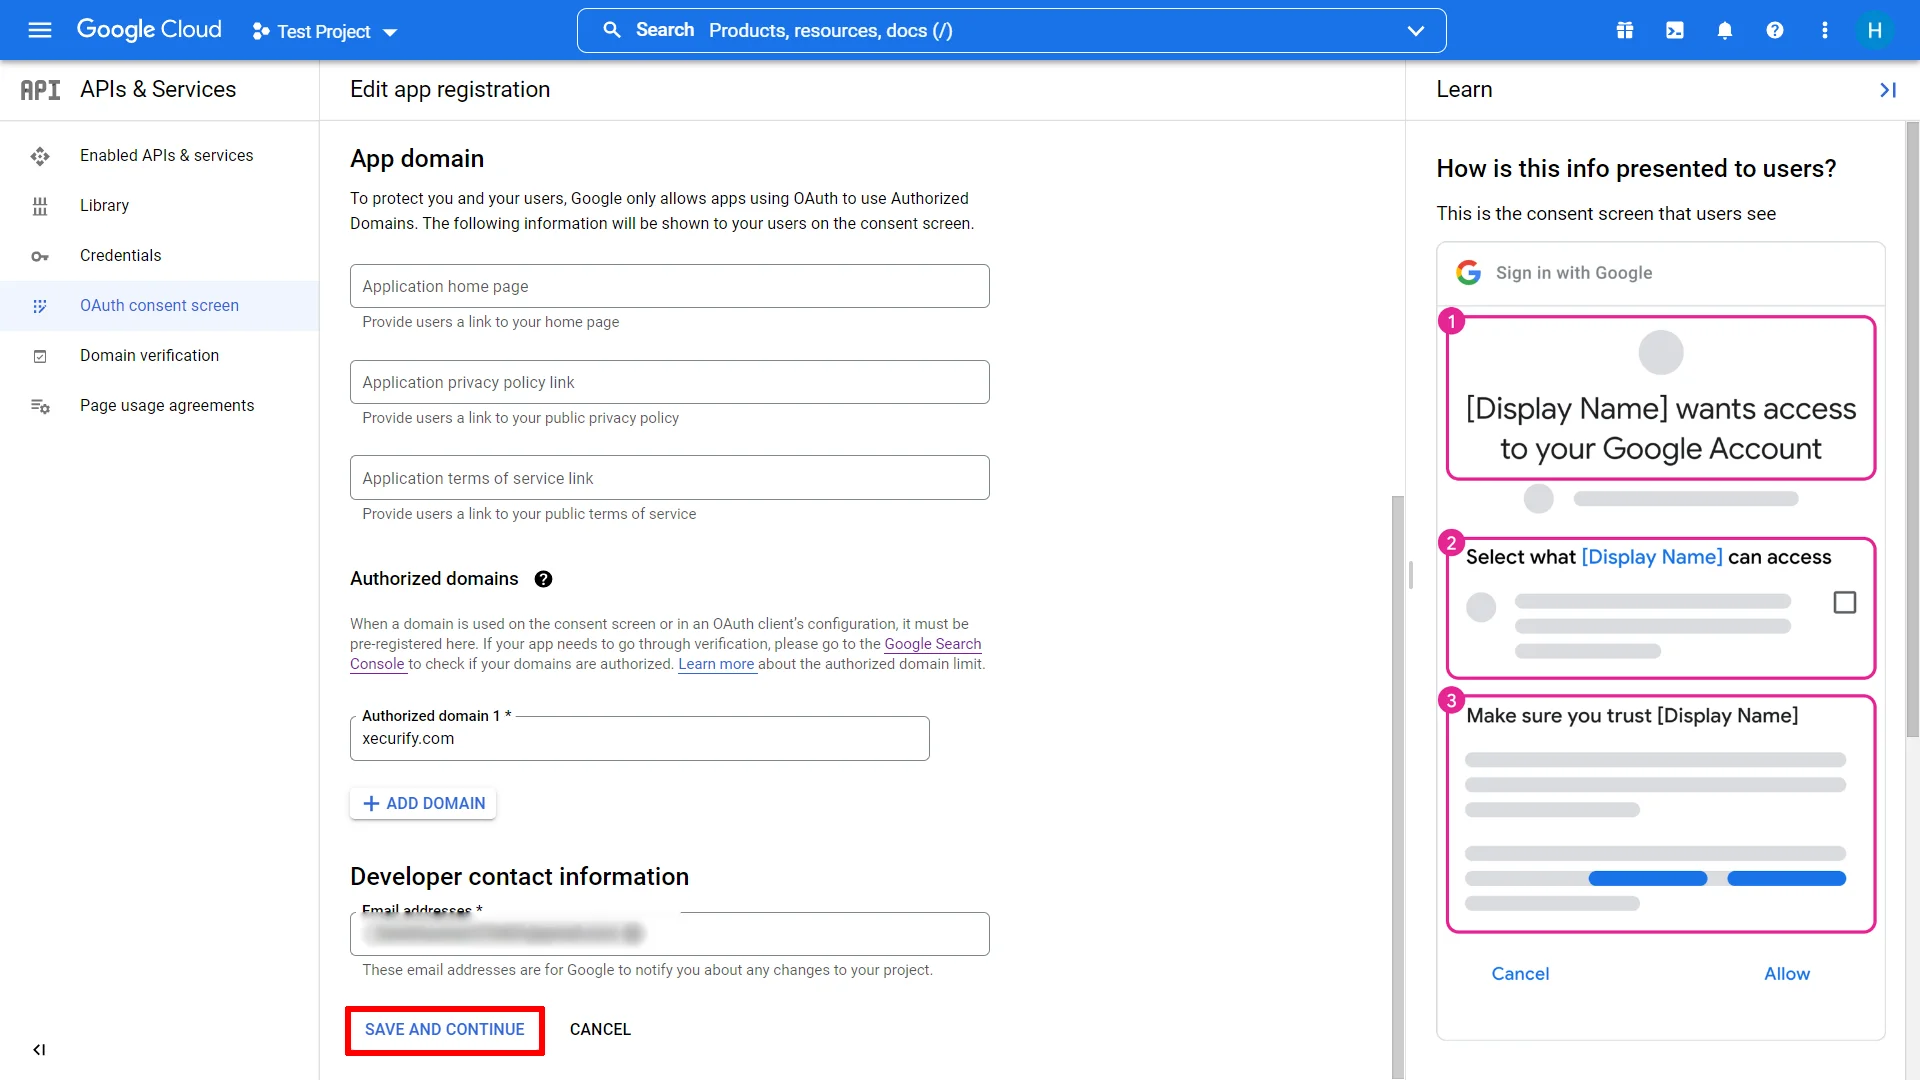This screenshot has height=1080, width=1920.
Task: Click the Domain verification icon
Action: 40,355
